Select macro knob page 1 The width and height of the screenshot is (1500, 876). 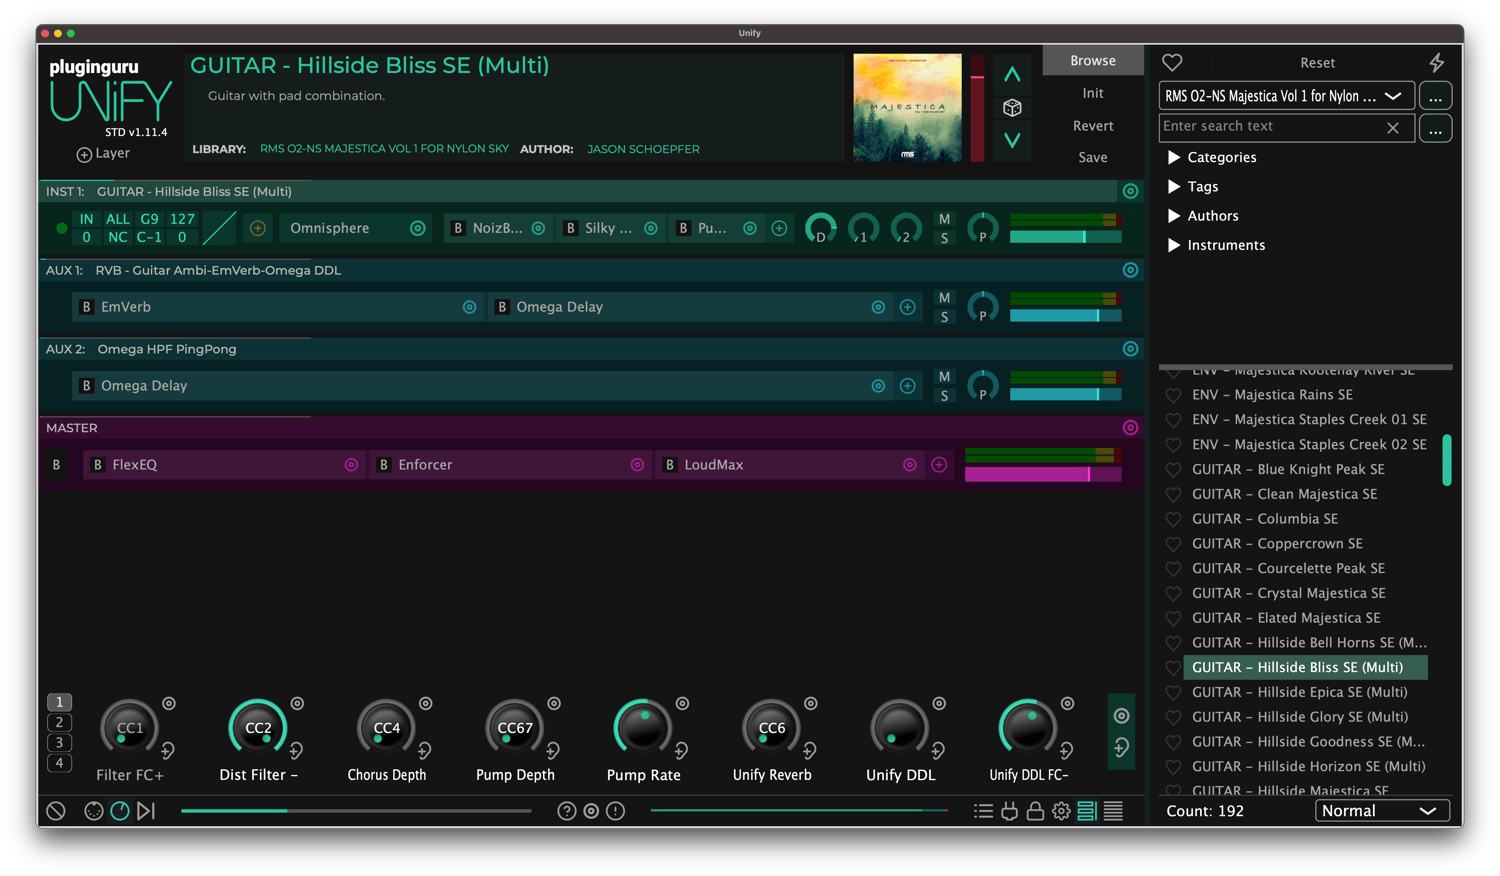59,702
